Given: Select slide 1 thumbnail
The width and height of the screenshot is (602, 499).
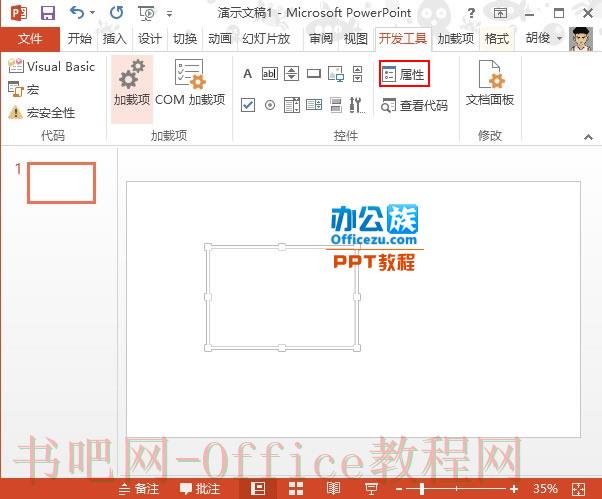Looking at the screenshot, I should pos(61,183).
